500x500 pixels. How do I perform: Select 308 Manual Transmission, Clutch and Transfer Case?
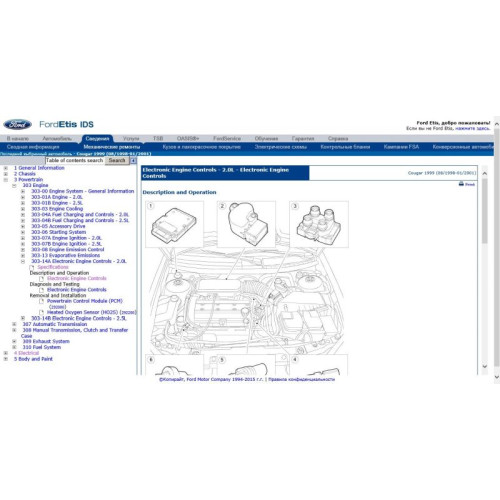tap(75, 333)
